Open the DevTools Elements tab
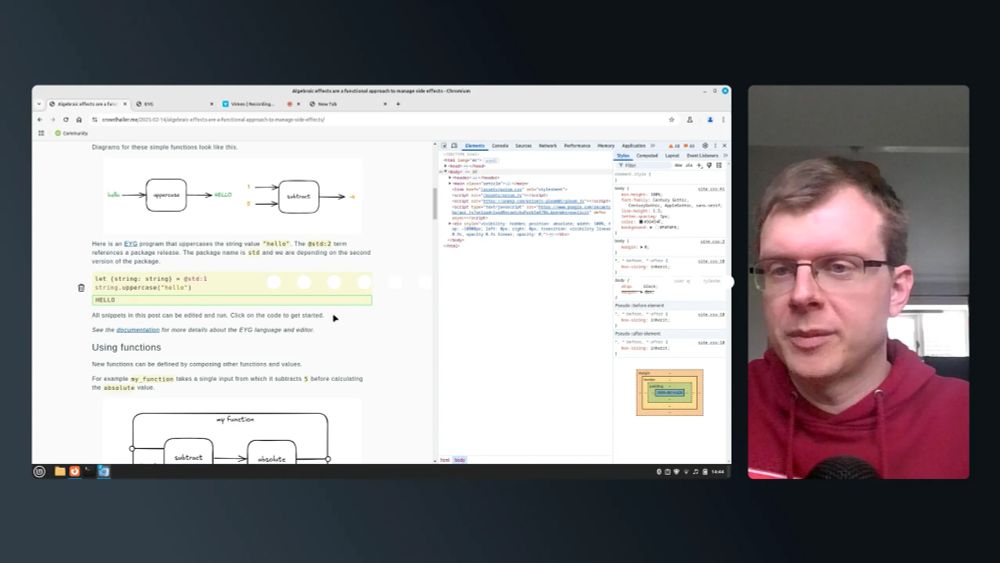This screenshot has width=1000, height=563. pyautogui.click(x=474, y=146)
